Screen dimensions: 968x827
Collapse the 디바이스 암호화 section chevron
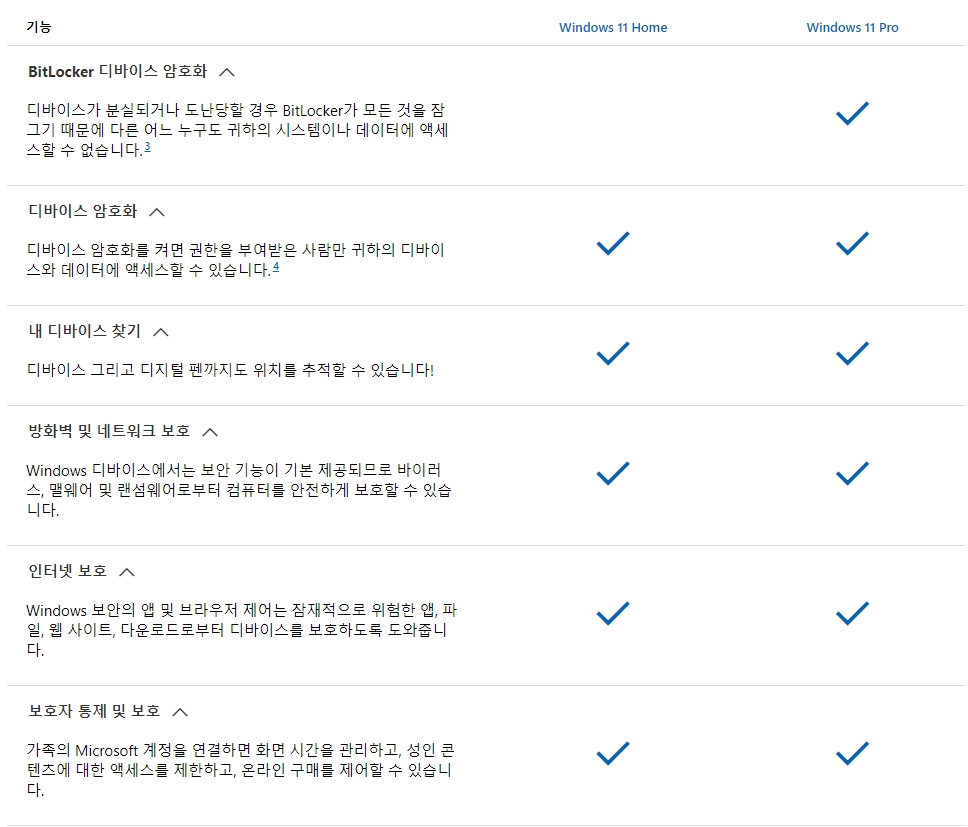[x=157, y=212]
